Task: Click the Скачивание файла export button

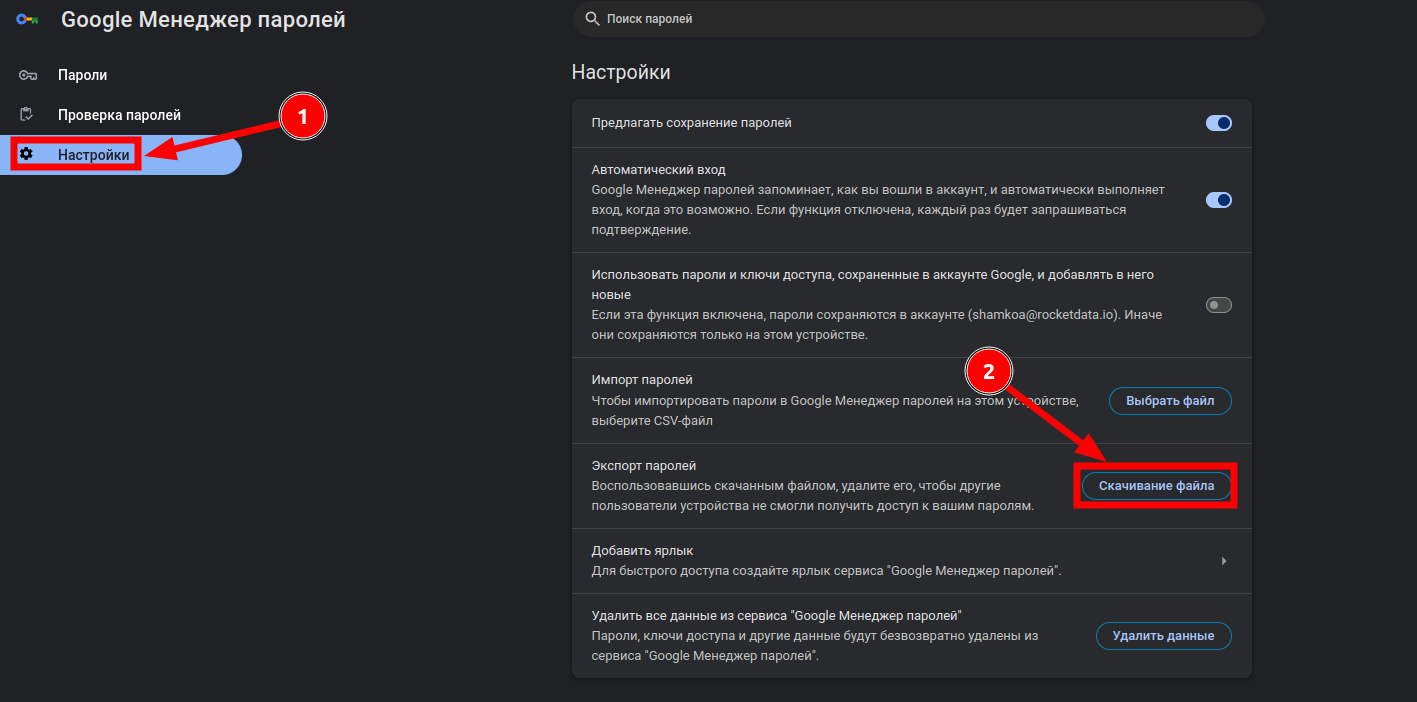Action: pyautogui.click(x=1156, y=486)
